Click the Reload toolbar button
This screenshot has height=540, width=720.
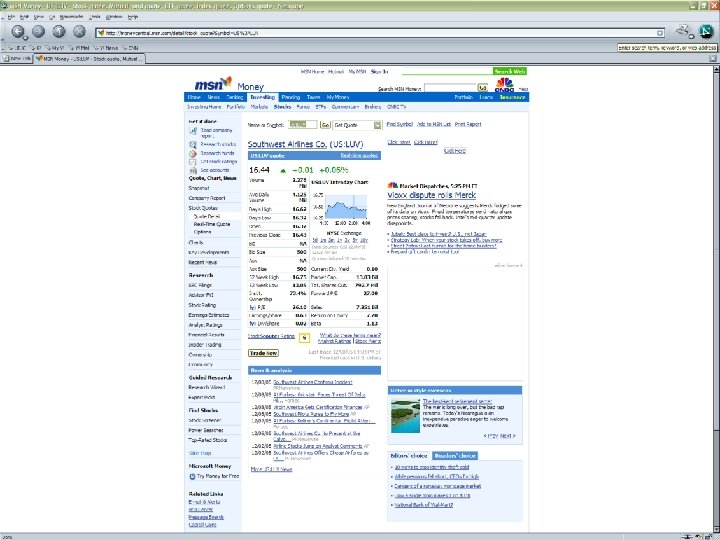pyautogui.click(x=59, y=31)
